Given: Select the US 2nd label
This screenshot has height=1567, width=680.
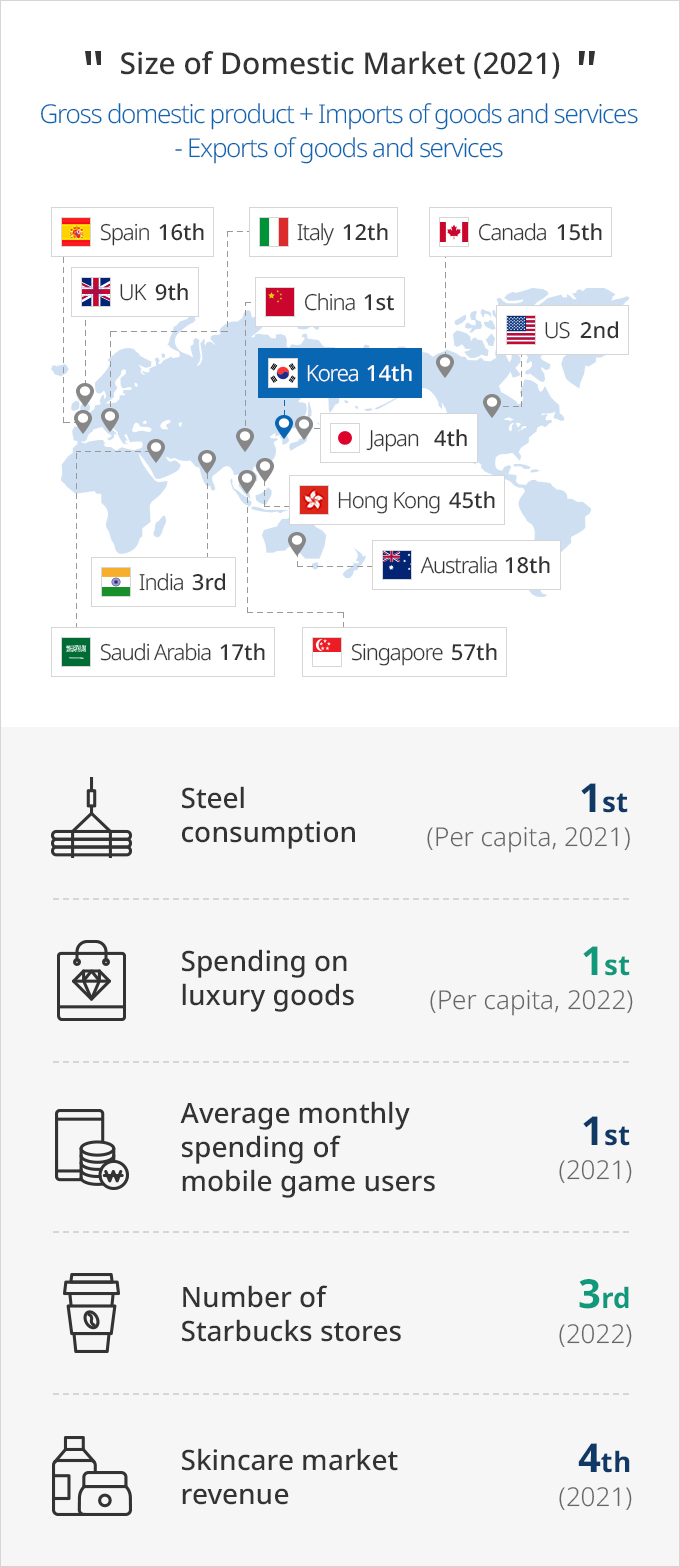Looking at the screenshot, I should point(562,330).
